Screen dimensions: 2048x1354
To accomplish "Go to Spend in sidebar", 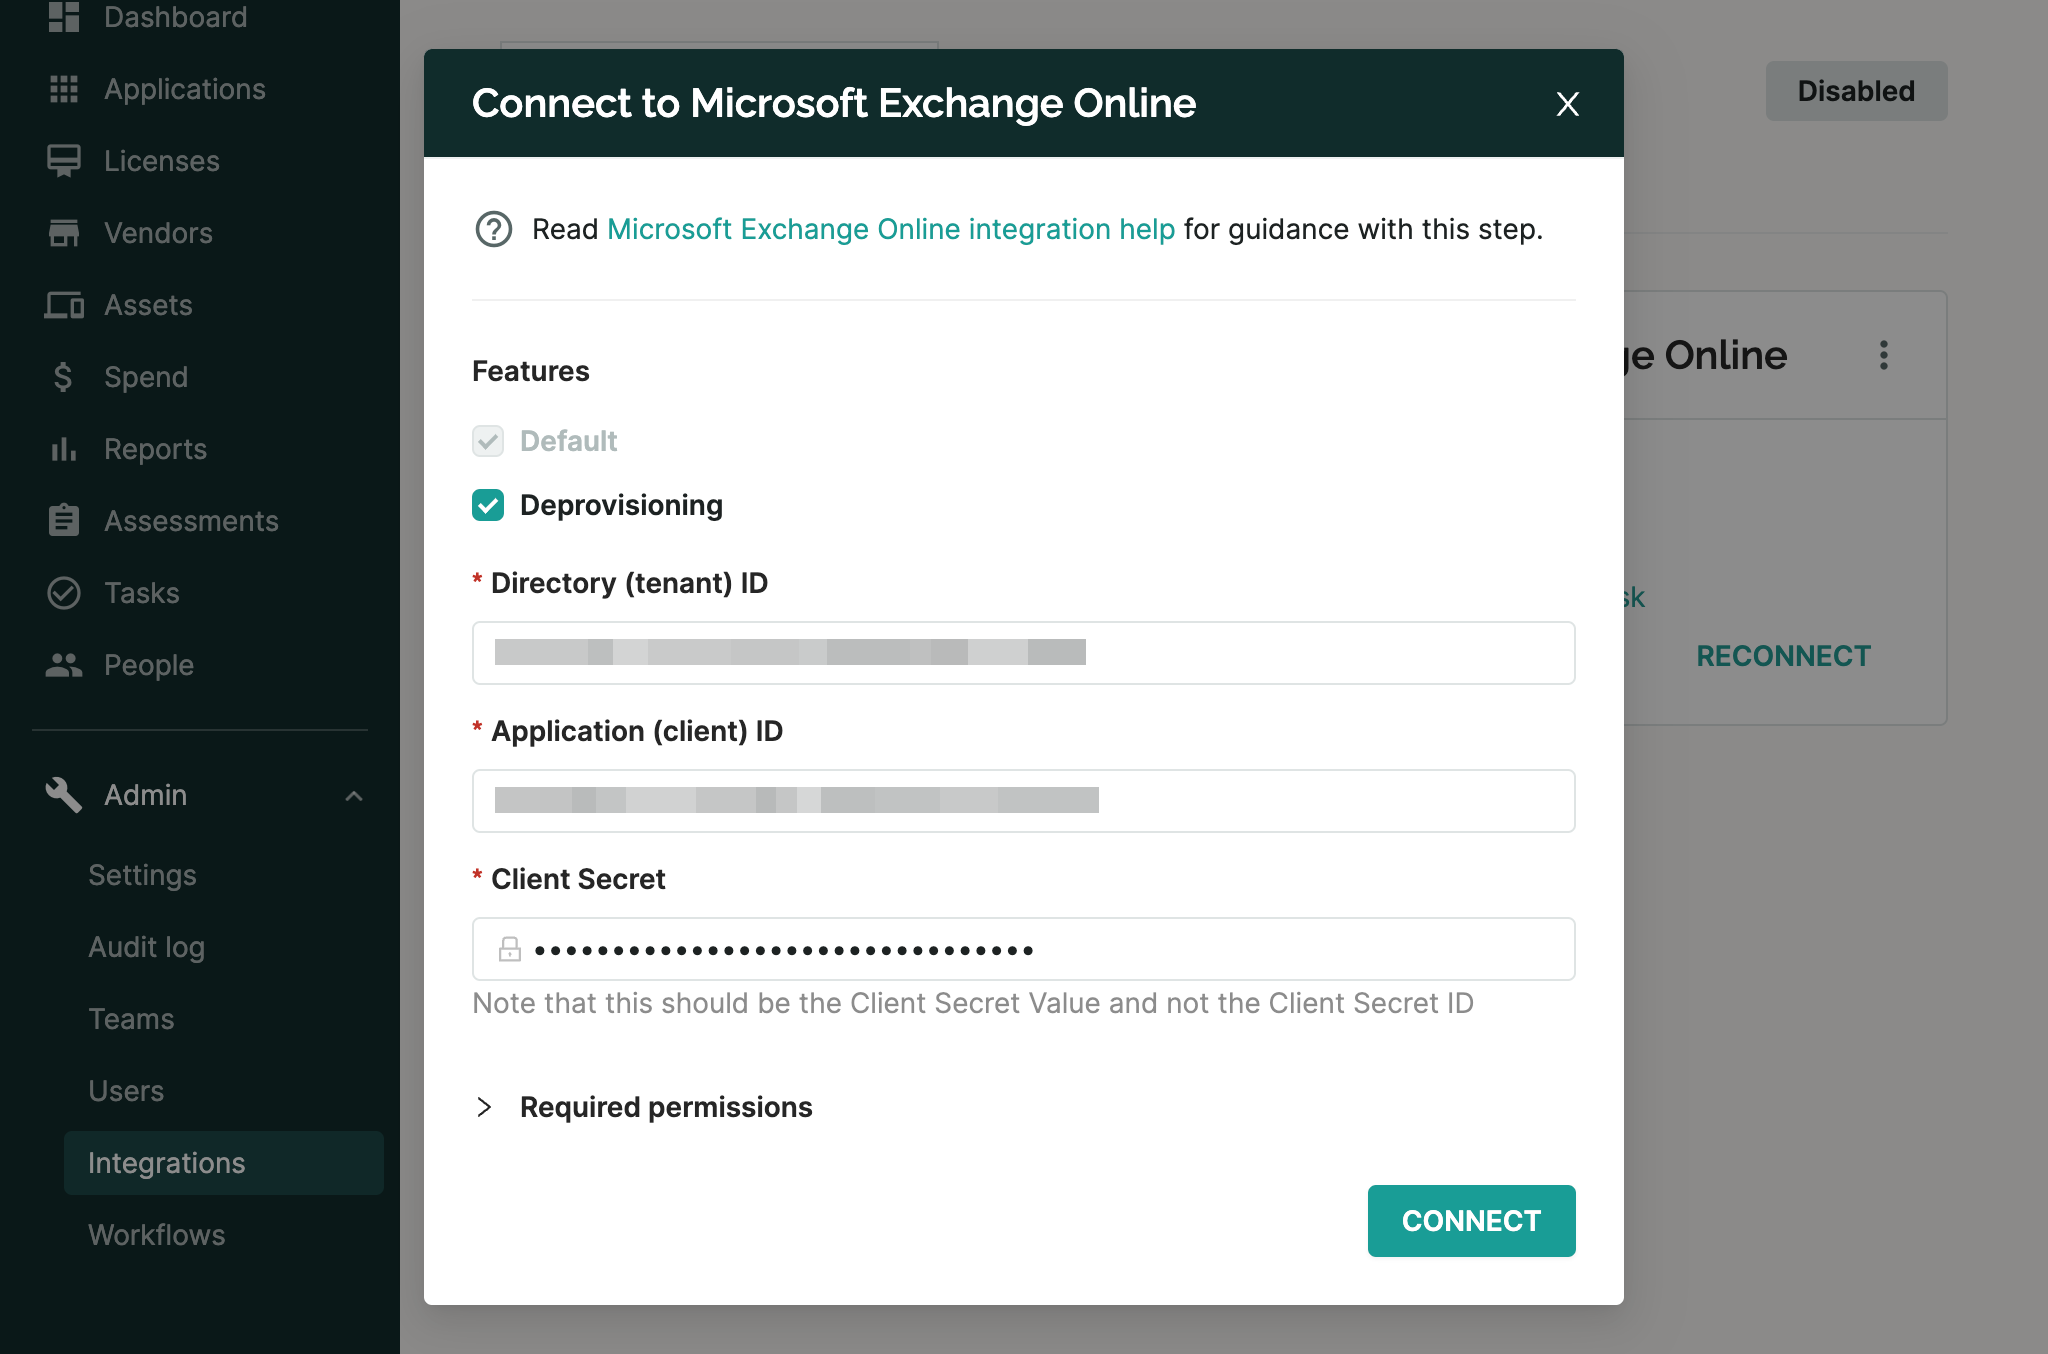I will pyautogui.click(x=146, y=377).
